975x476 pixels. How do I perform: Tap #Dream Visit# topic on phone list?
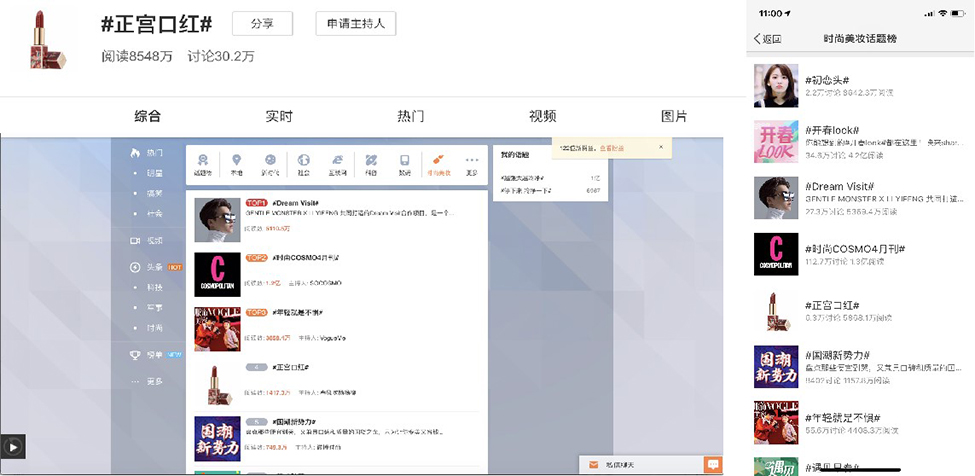[840, 186]
